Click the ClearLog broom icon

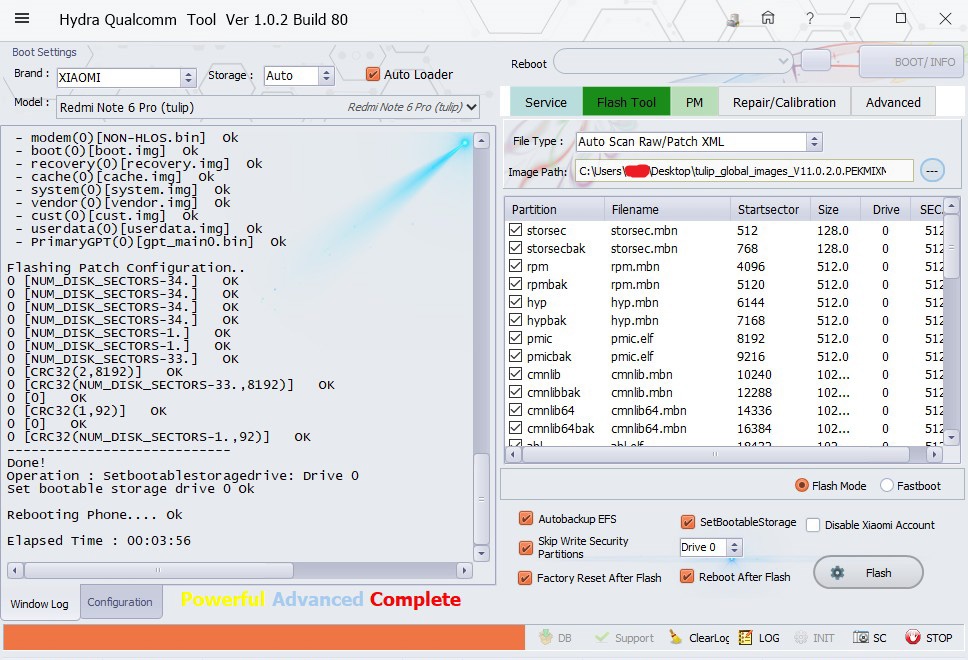point(677,638)
